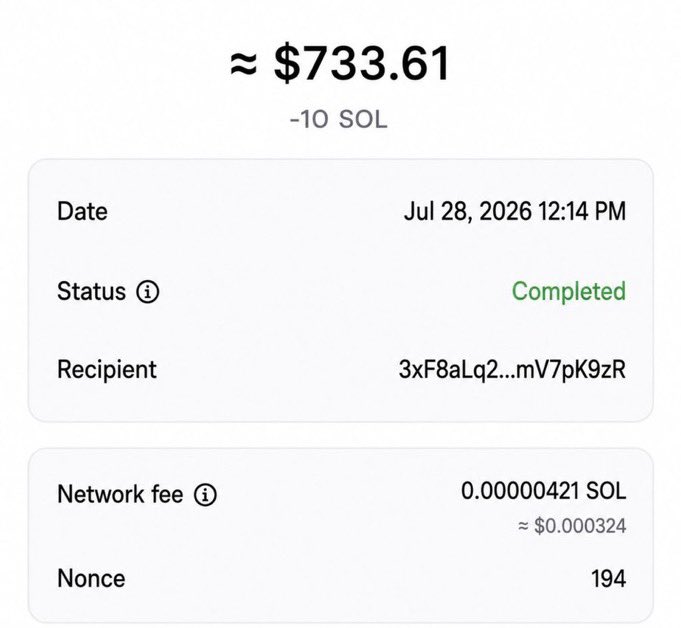Click the Status label text
This screenshot has height=628, width=681.
point(91,291)
